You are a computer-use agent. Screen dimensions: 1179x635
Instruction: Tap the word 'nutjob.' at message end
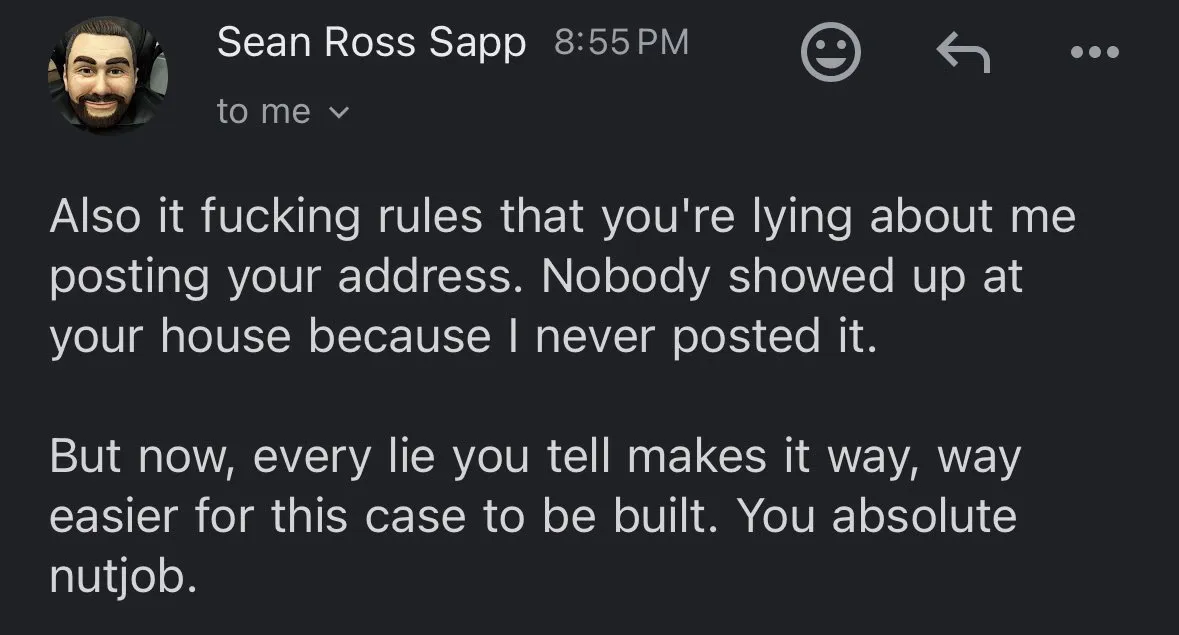click(x=123, y=579)
